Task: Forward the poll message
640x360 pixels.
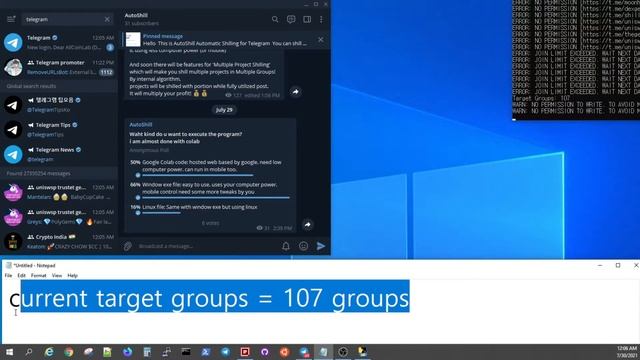Action: (x=307, y=224)
